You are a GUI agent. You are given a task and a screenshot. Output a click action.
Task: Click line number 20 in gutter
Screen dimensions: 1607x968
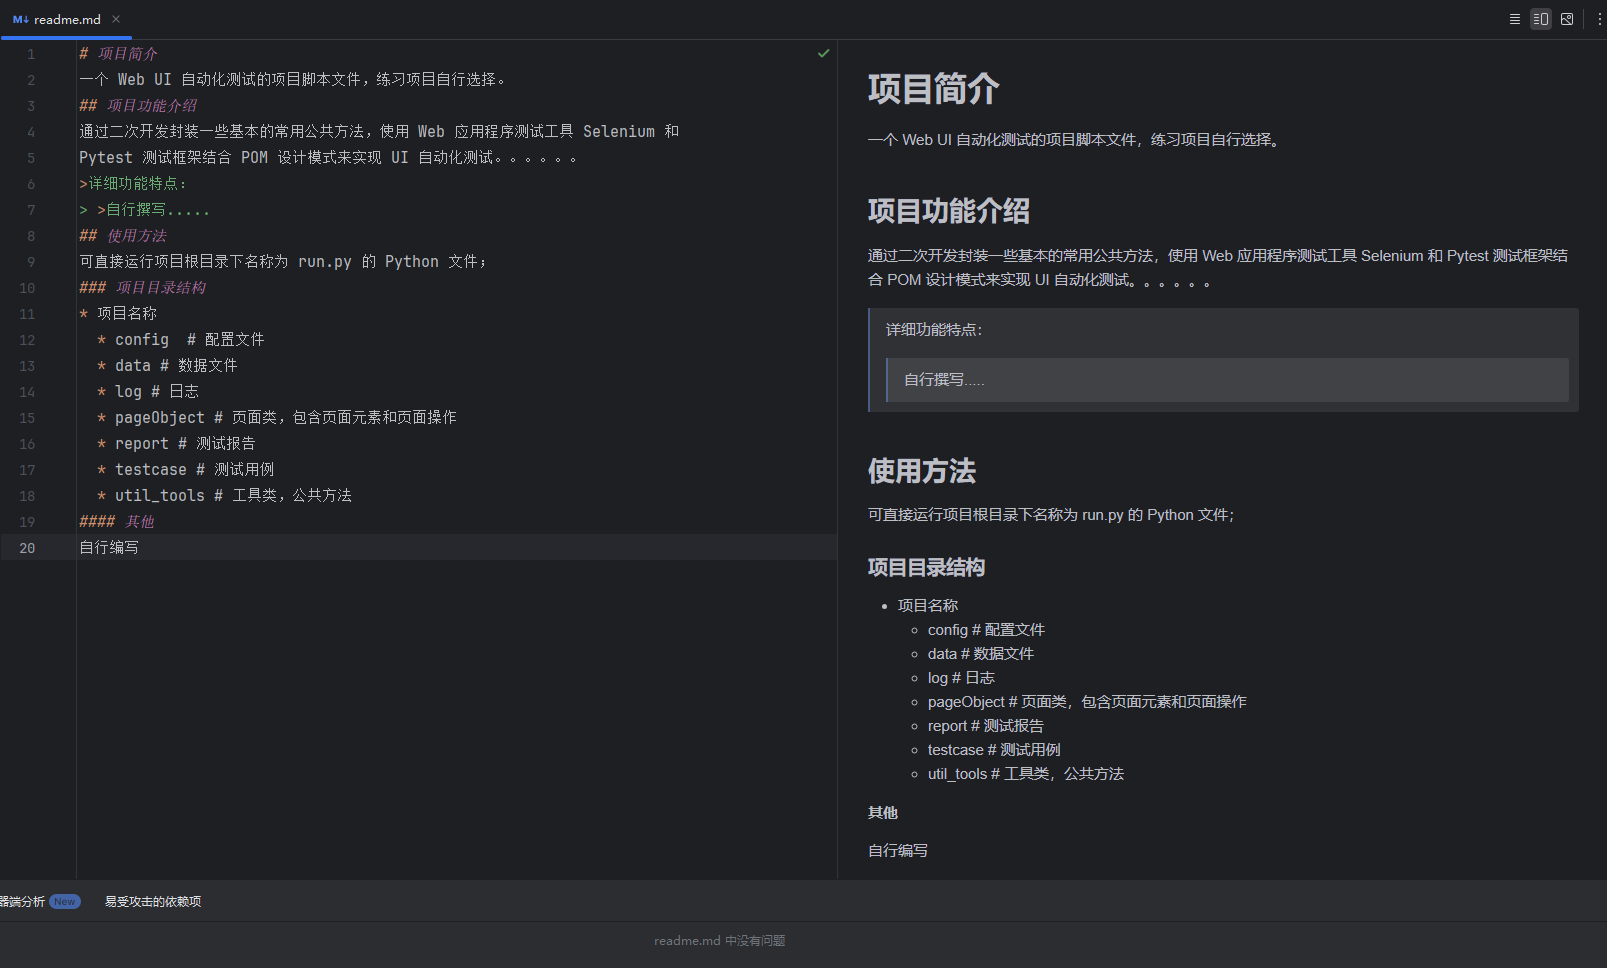(27, 548)
